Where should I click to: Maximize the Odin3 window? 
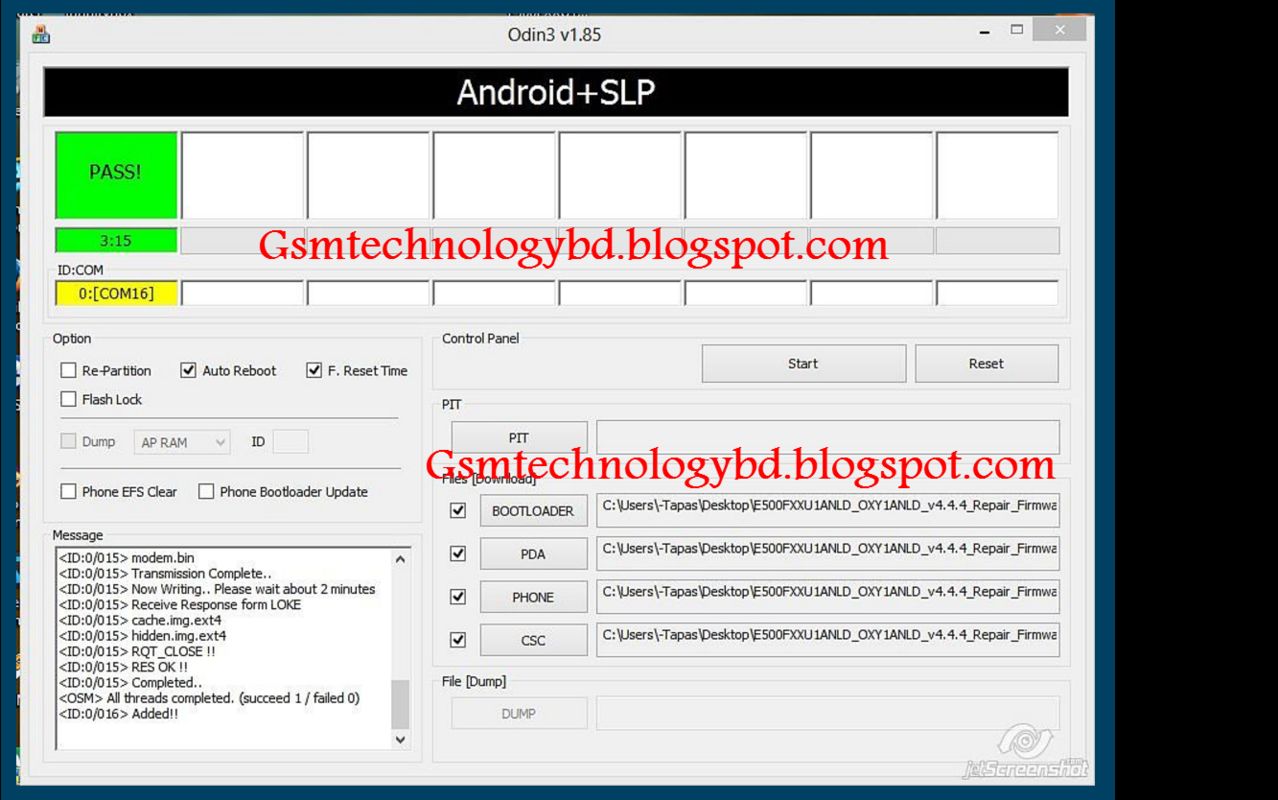click(x=1017, y=32)
